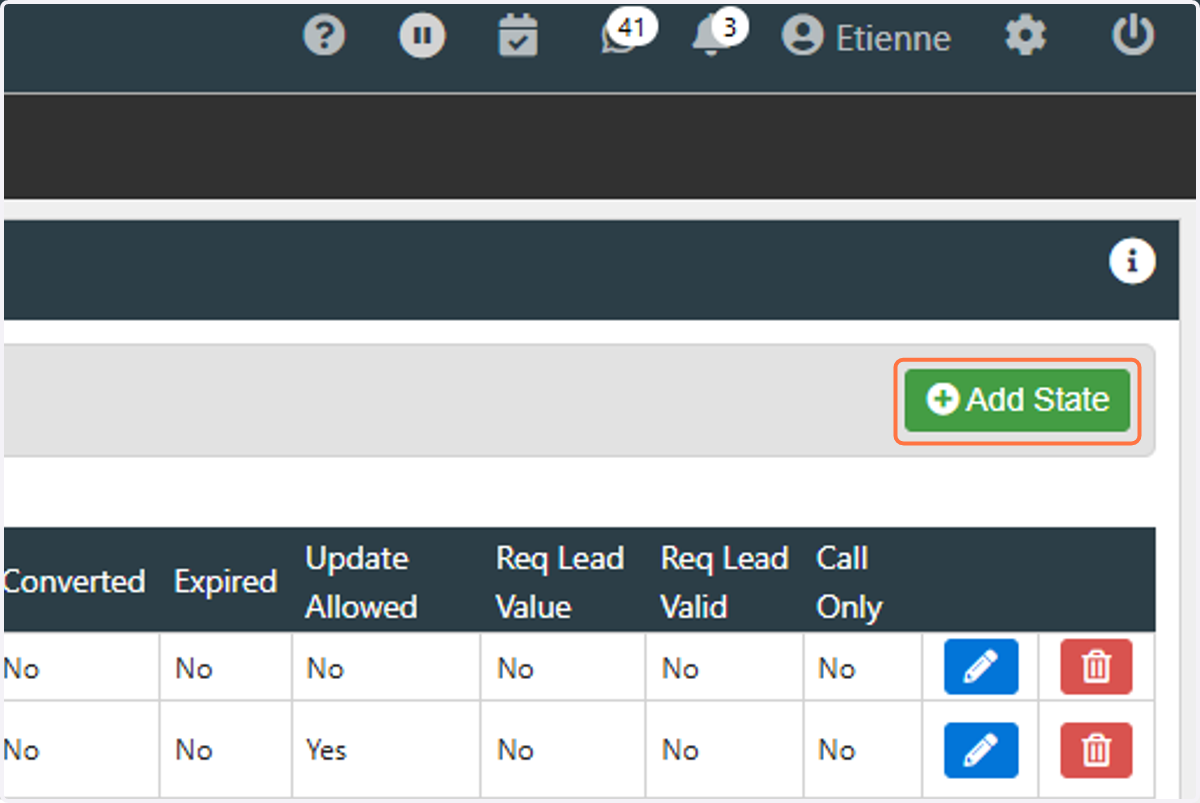
Task: Open the Etienne user profile
Action: tap(866, 38)
